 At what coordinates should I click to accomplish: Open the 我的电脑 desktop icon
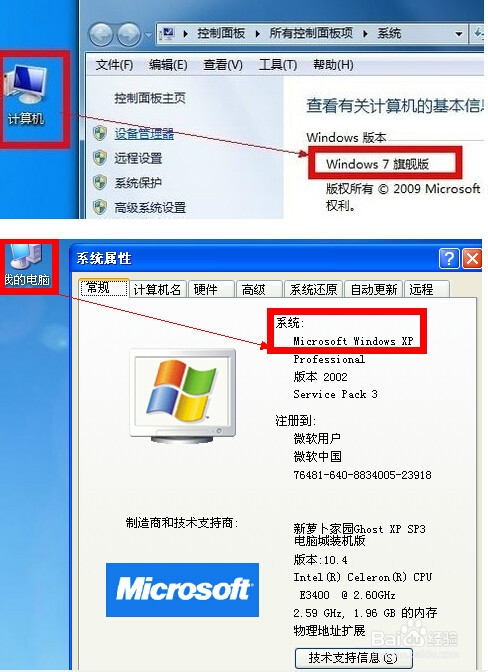point(27,266)
